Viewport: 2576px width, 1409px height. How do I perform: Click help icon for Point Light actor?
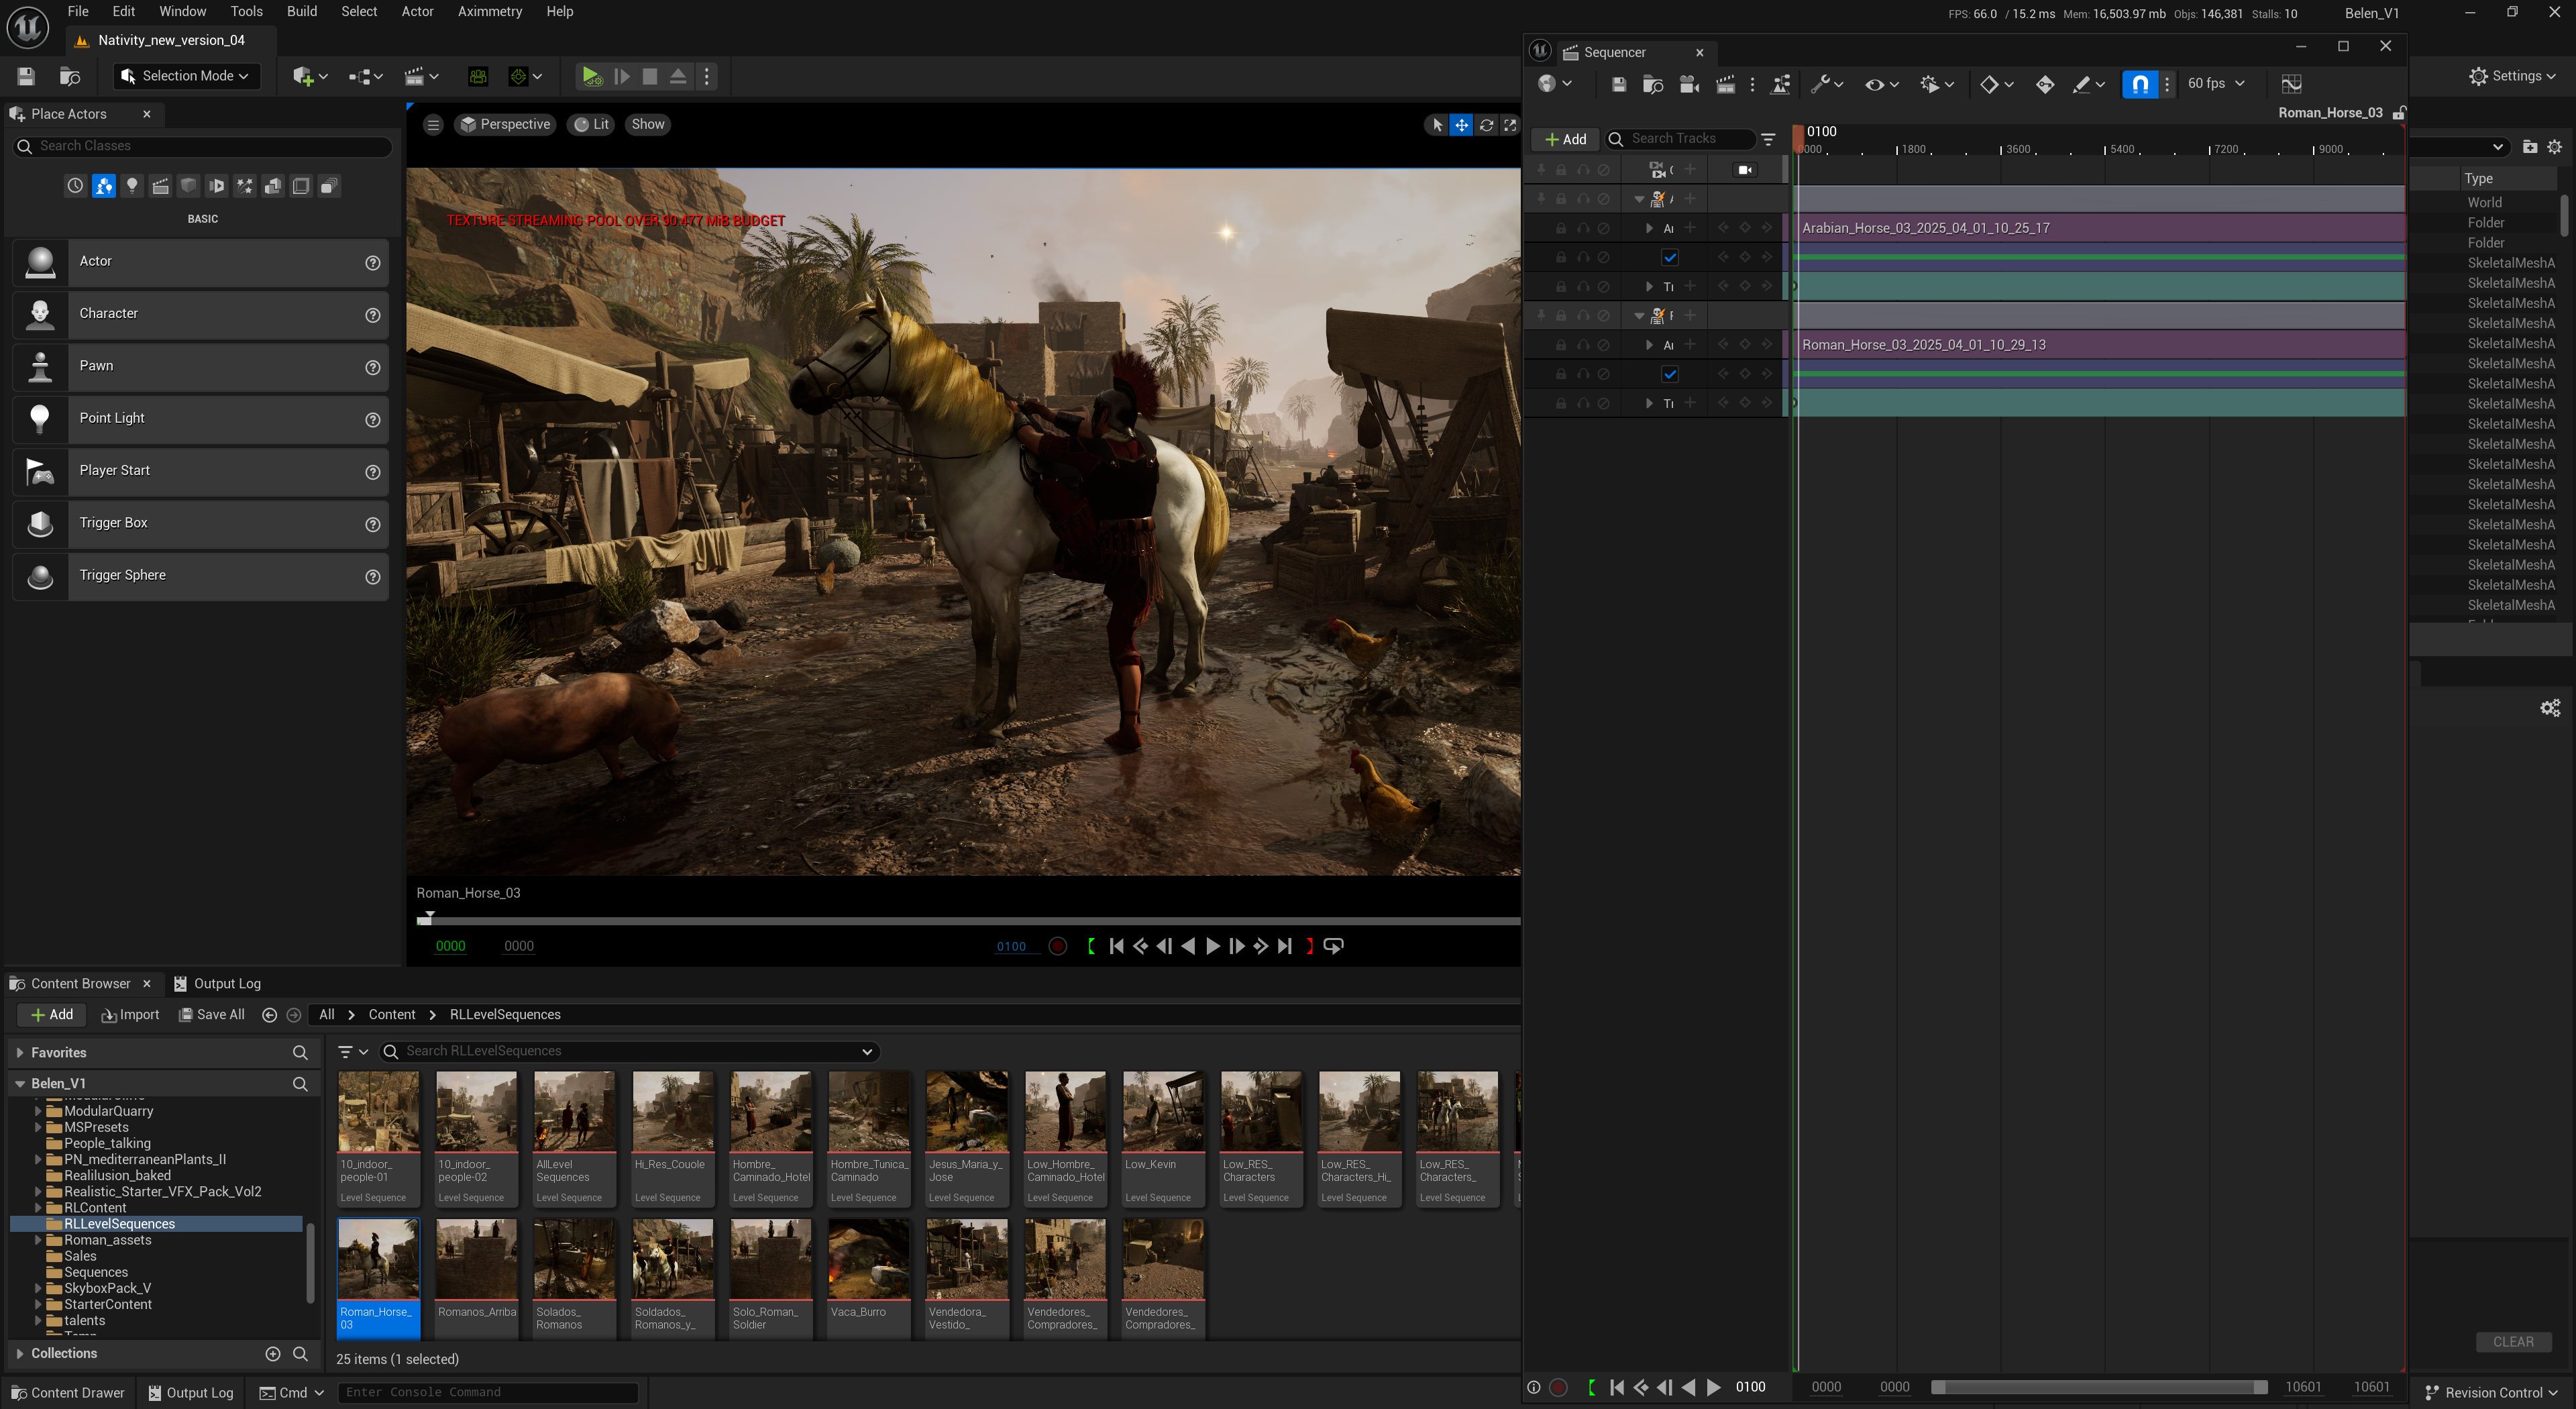(x=373, y=420)
